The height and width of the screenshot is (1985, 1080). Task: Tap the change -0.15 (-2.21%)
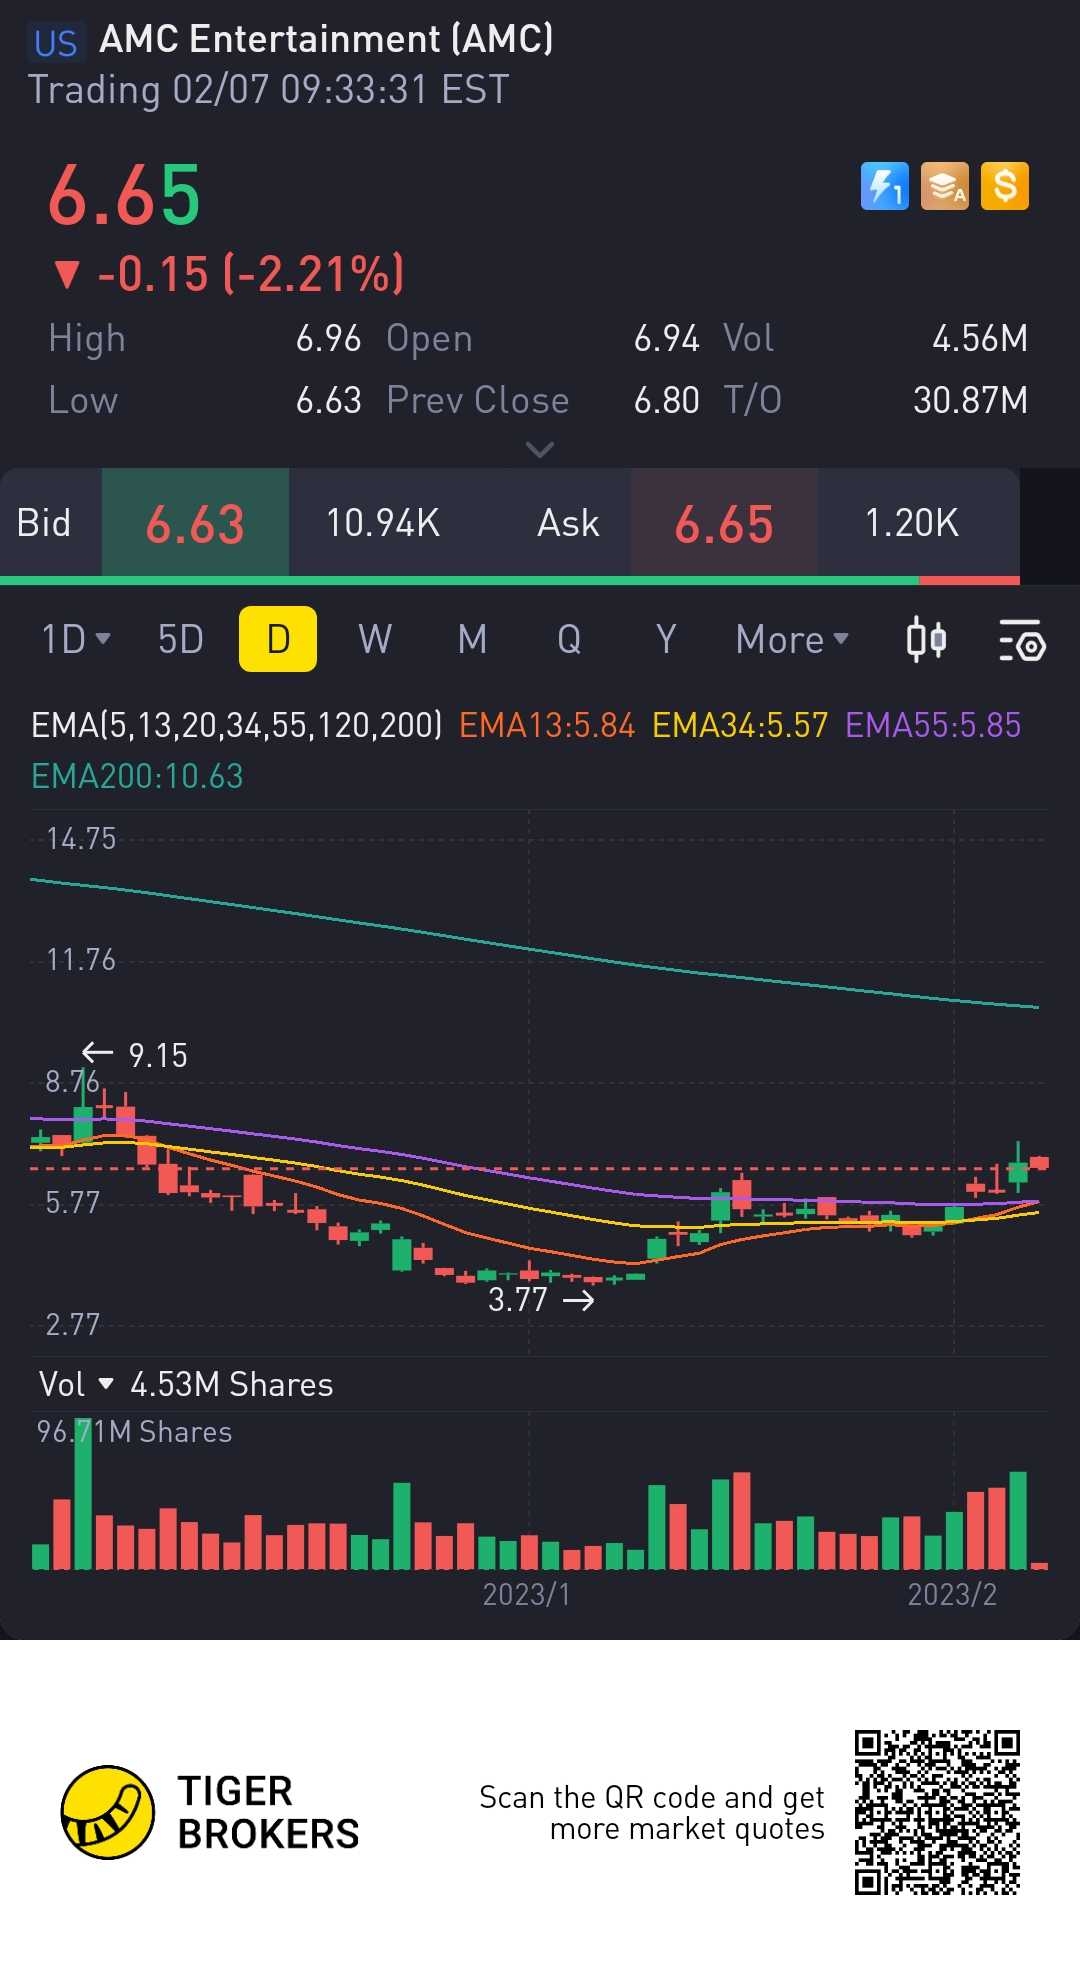point(228,274)
